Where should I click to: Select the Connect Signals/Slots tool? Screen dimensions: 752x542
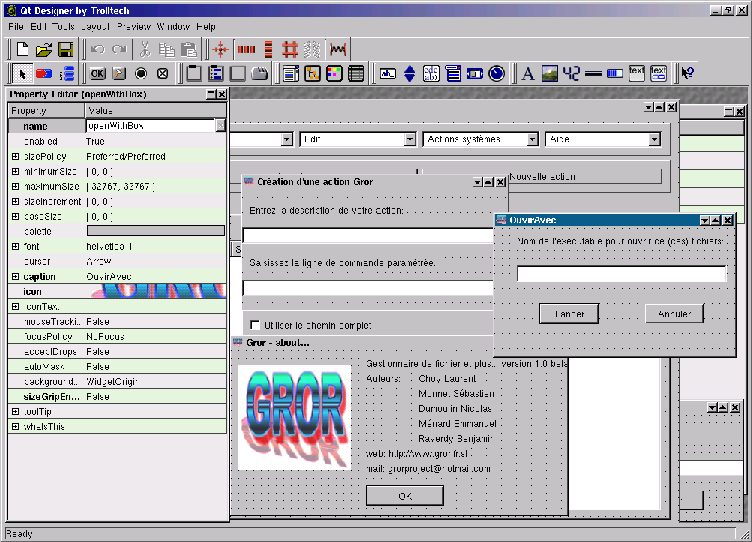(x=44, y=73)
